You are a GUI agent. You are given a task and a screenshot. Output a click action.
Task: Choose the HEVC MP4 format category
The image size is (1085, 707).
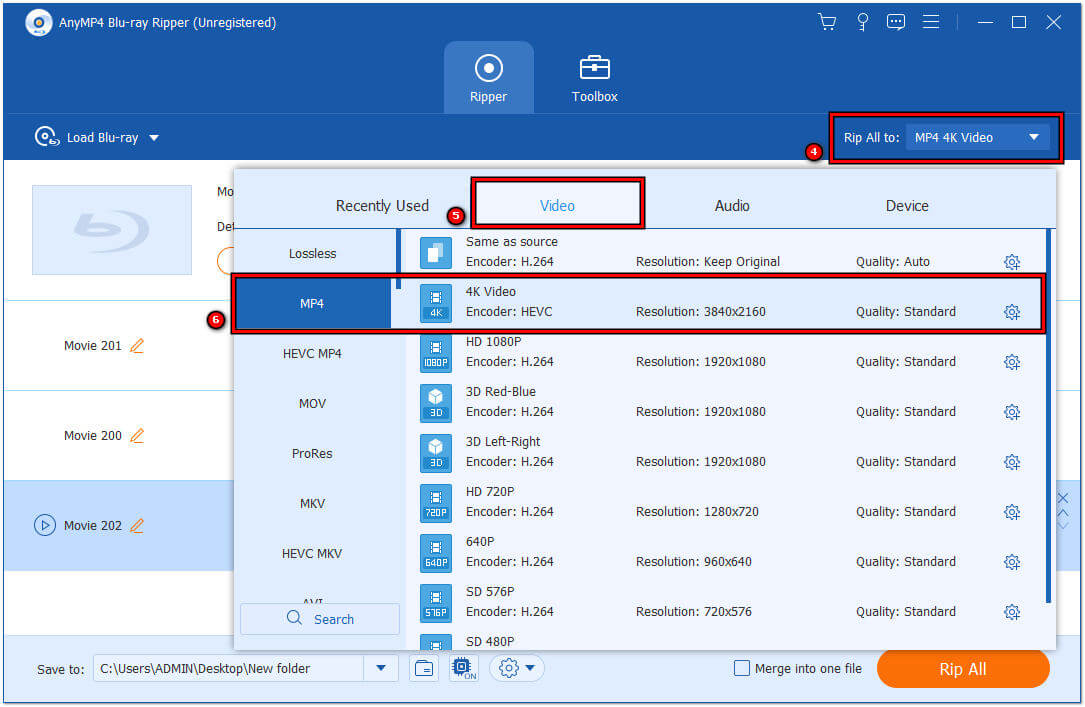[313, 354]
